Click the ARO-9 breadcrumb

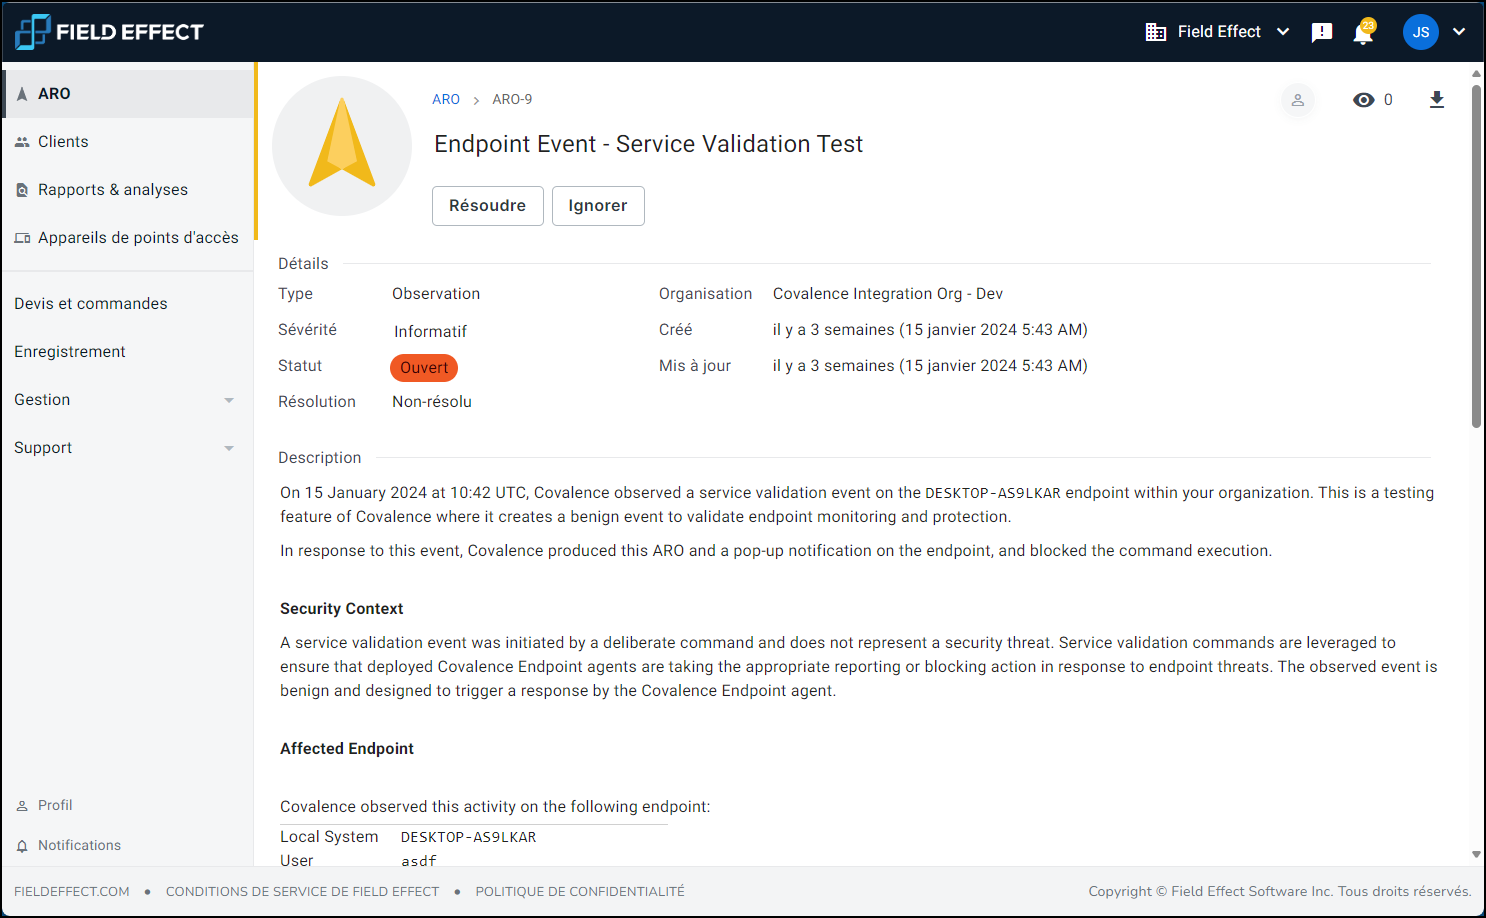pyautogui.click(x=512, y=100)
